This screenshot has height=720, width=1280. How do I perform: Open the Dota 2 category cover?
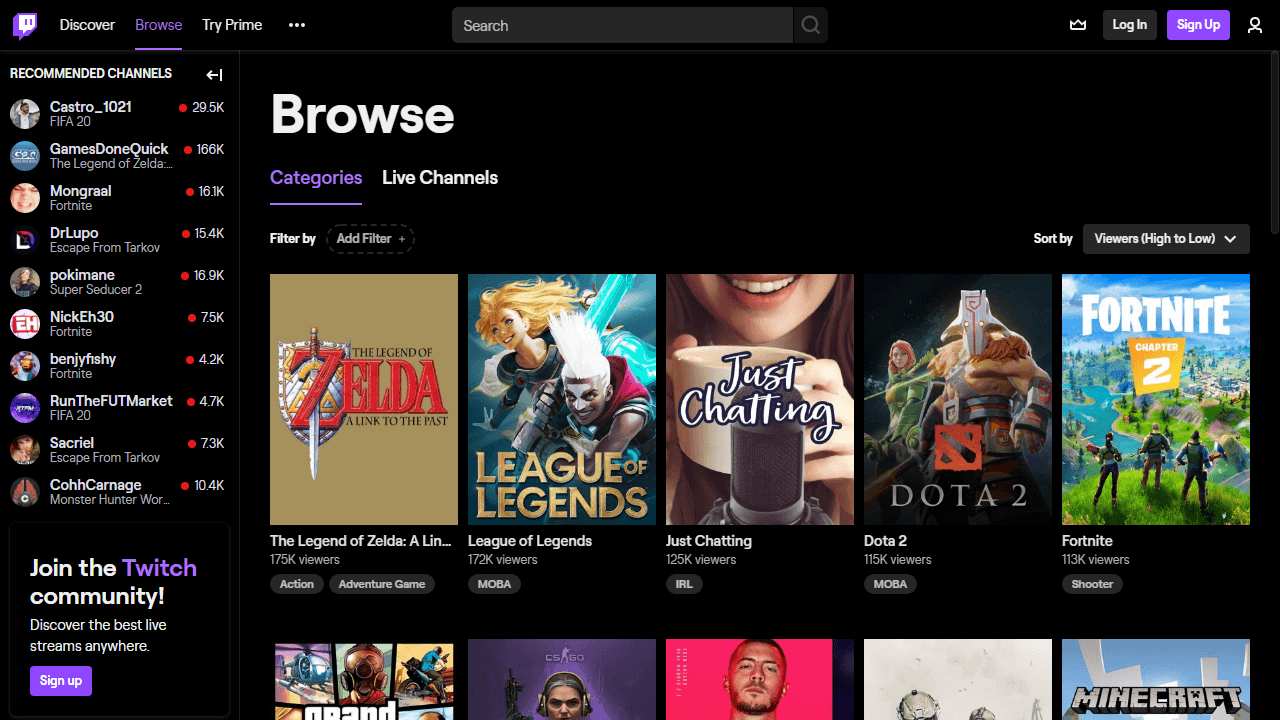click(x=958, y=400)
